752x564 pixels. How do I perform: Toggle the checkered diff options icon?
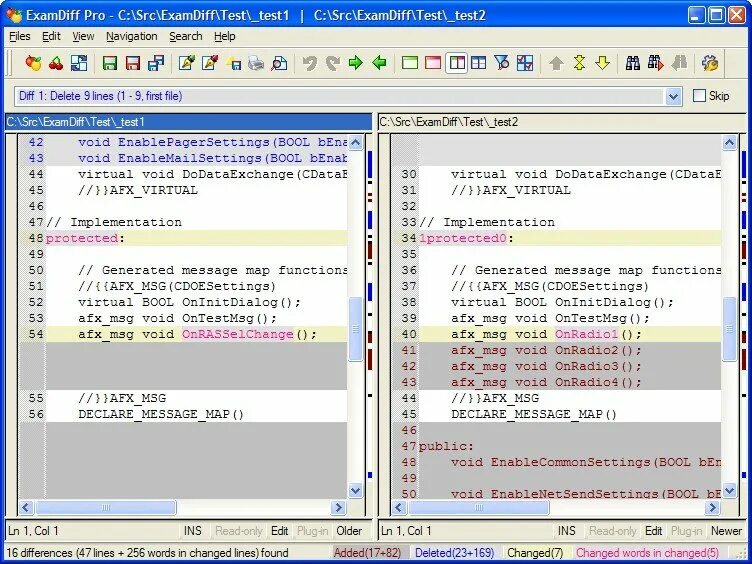pos(525,63)
